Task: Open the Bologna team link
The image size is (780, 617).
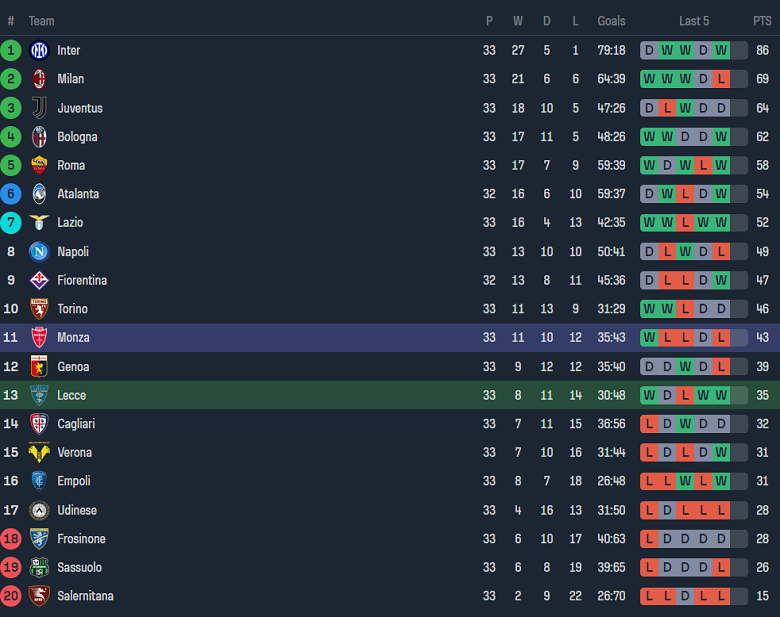Action: click(77, 137)
